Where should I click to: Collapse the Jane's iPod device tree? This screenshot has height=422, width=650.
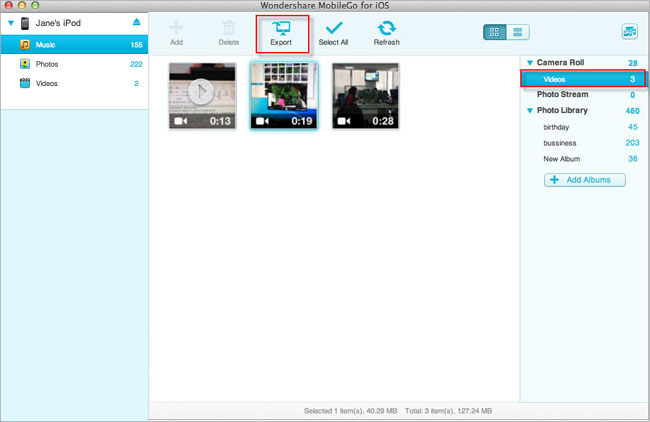11,23
